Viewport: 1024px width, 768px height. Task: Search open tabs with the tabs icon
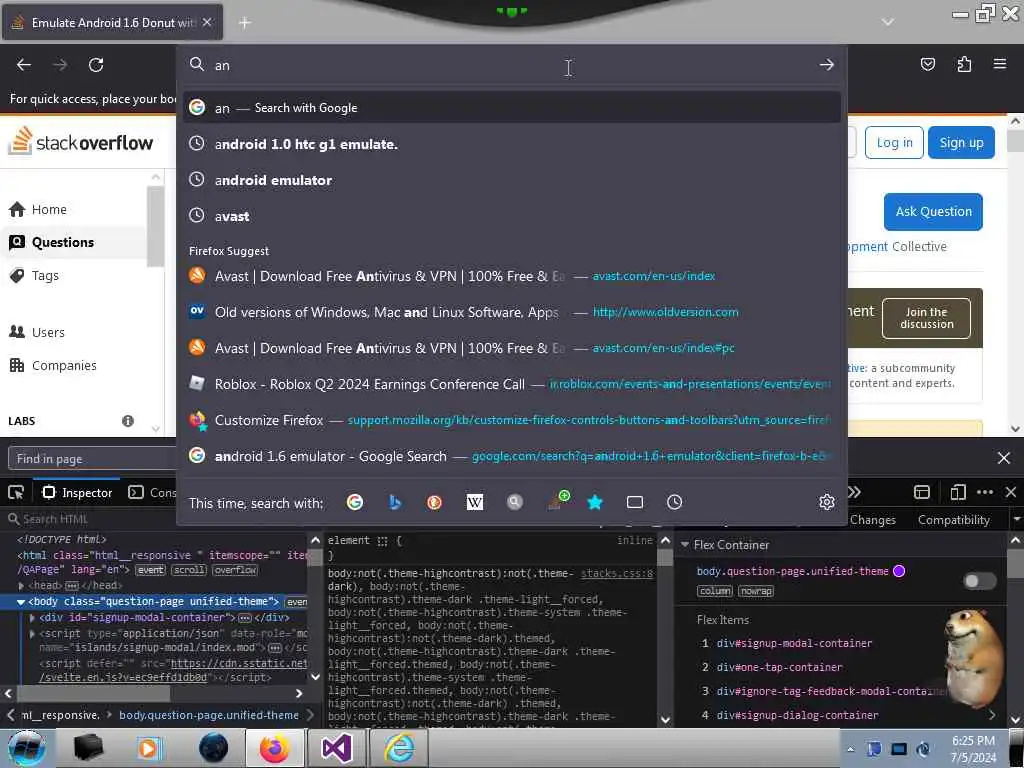point(635,502)
